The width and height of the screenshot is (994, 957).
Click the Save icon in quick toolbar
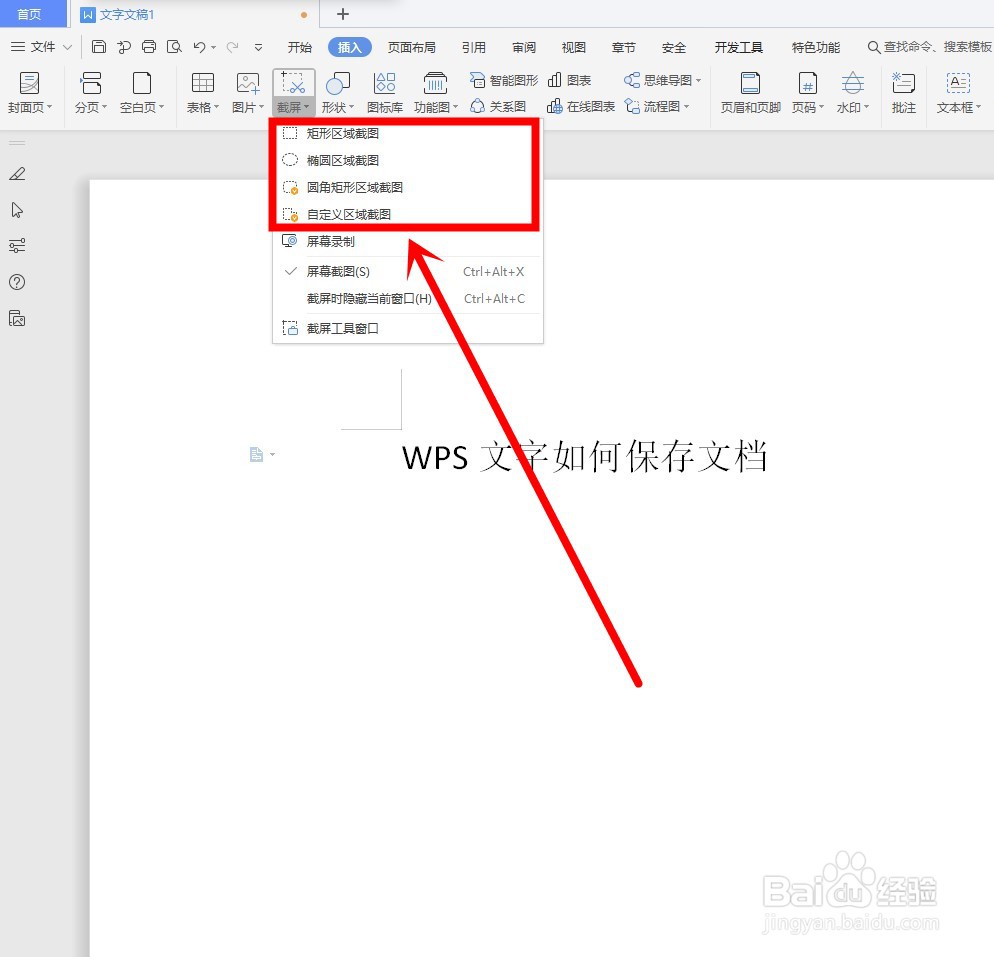tap(98, 47)
